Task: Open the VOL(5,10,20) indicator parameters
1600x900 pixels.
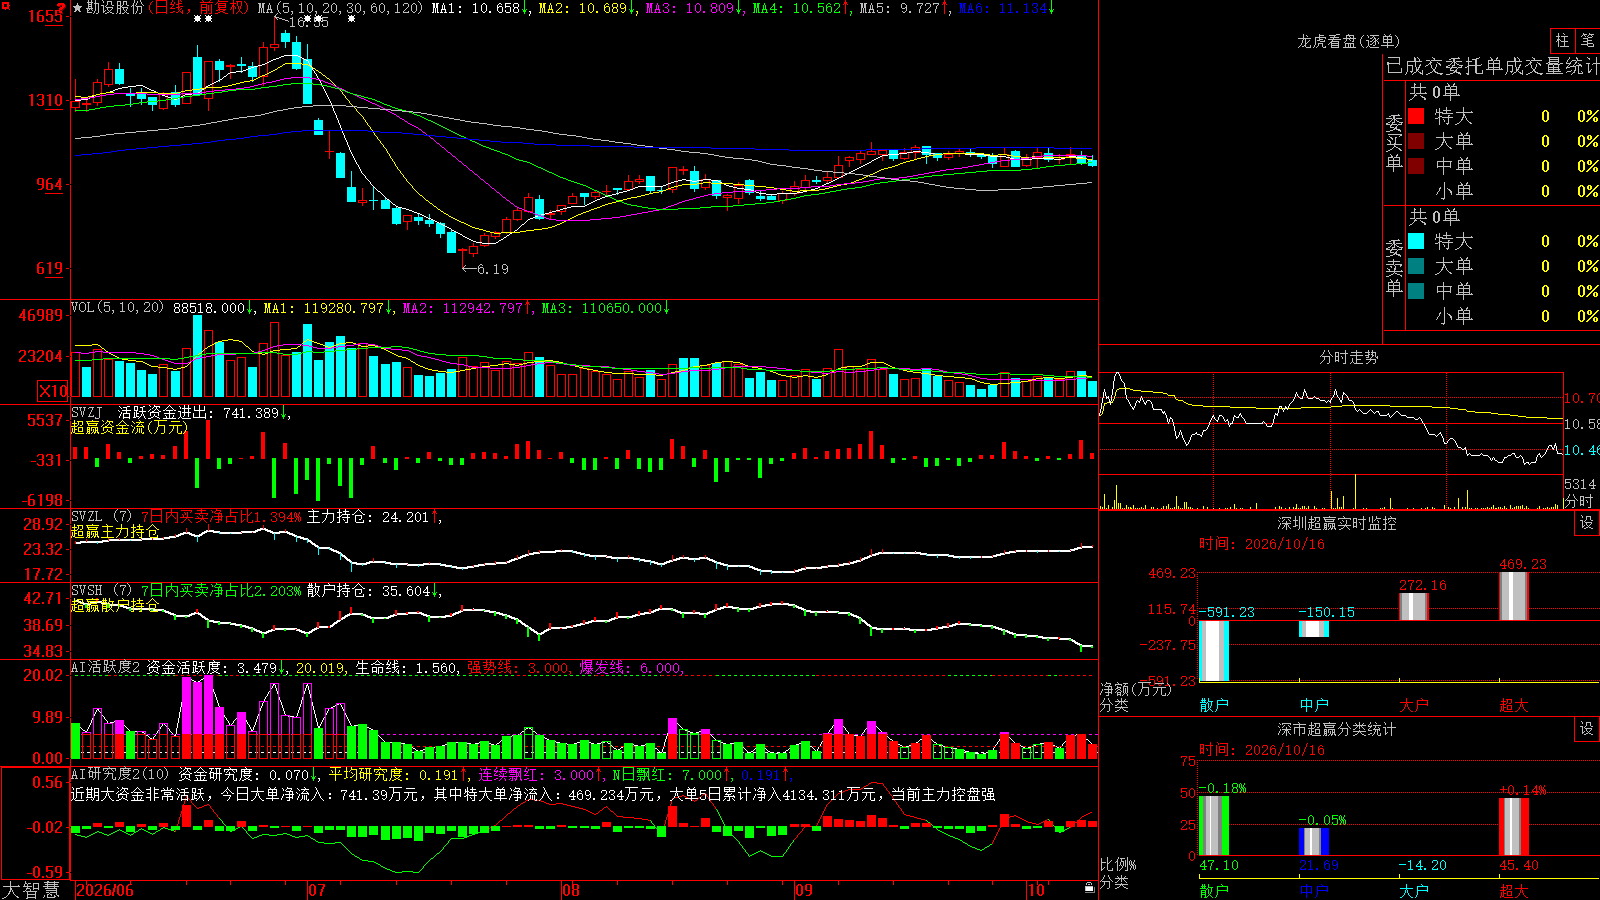Action: point(117,308)
